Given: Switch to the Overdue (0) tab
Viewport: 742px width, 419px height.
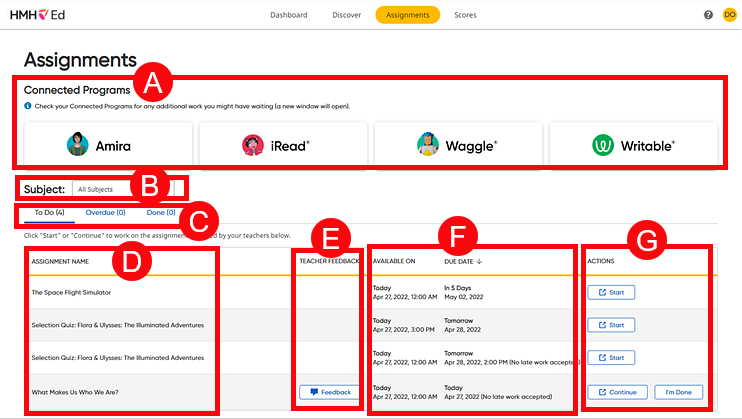Looking at the screenshot, I should pyautogui.click(x=106, y=213).
